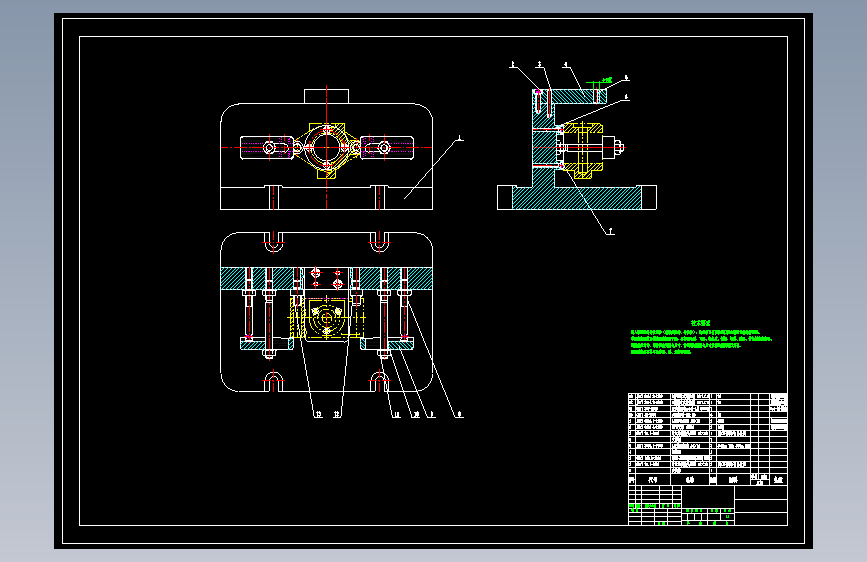Select the hatched base plate in the section view
Screen dimensions: 867x562
(577, 197)
